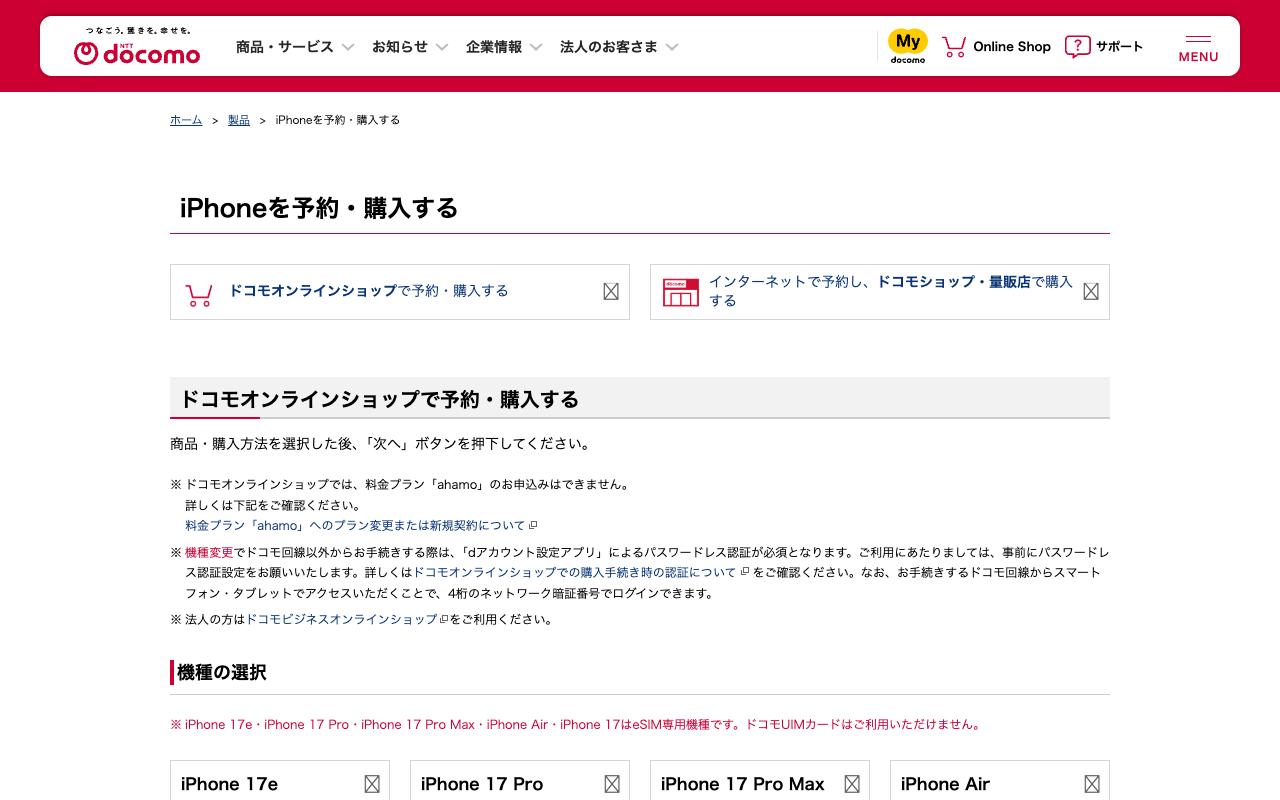Select the iPhone 17 Pro Max model card

[x=760, y=781]
